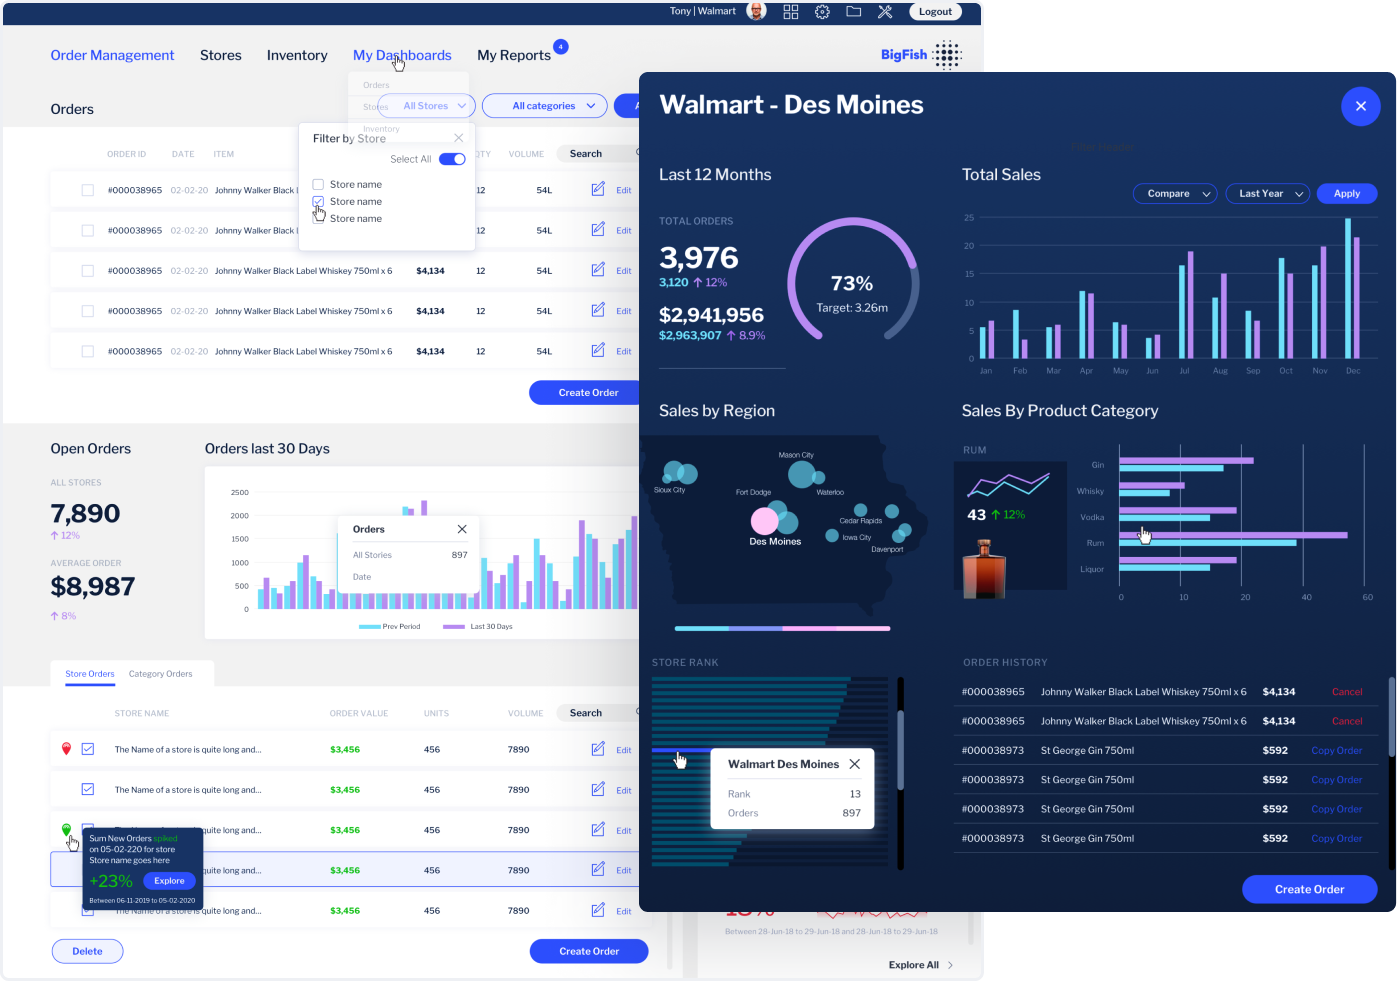Open the settings gear in the header

(x=822, y=11)
